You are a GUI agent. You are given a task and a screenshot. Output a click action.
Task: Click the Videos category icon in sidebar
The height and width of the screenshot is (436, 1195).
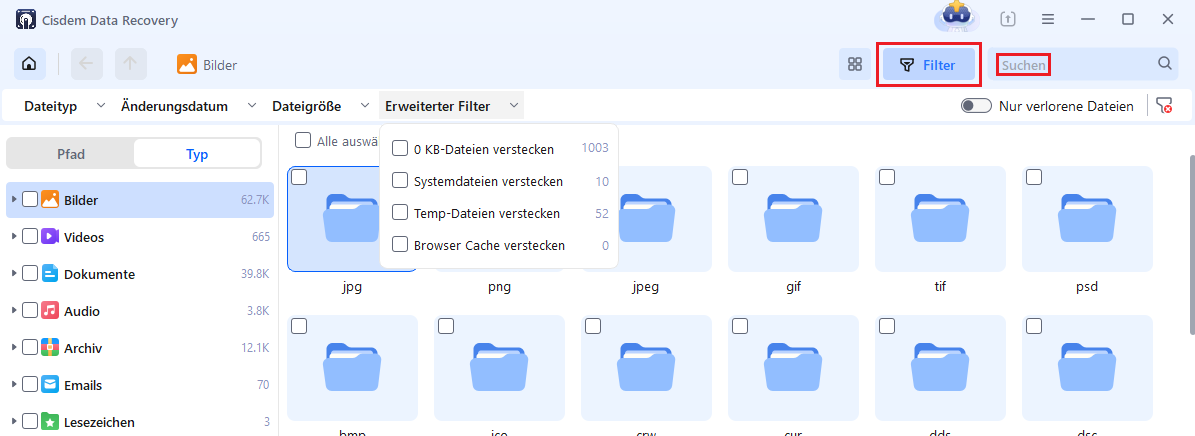[50, 236]
